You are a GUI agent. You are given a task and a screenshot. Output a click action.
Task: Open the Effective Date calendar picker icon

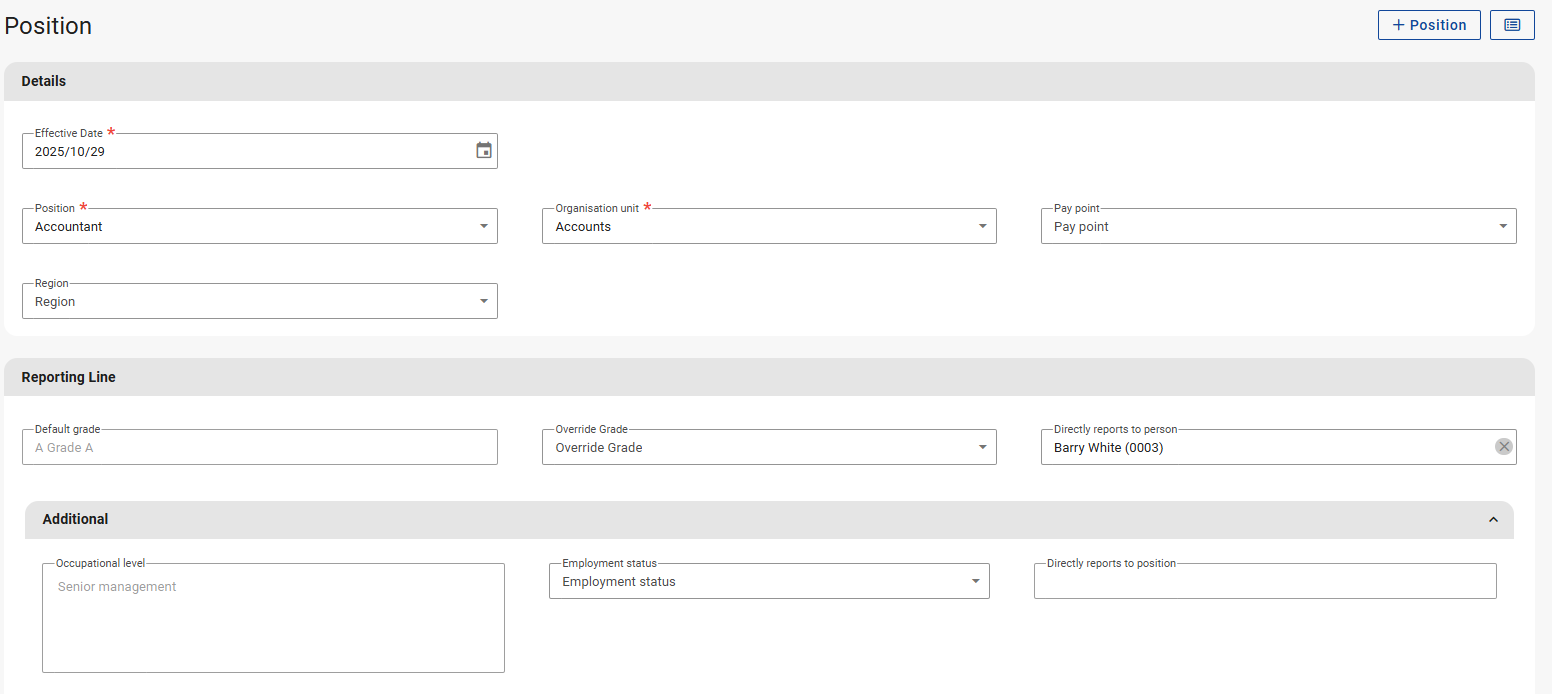484,151
